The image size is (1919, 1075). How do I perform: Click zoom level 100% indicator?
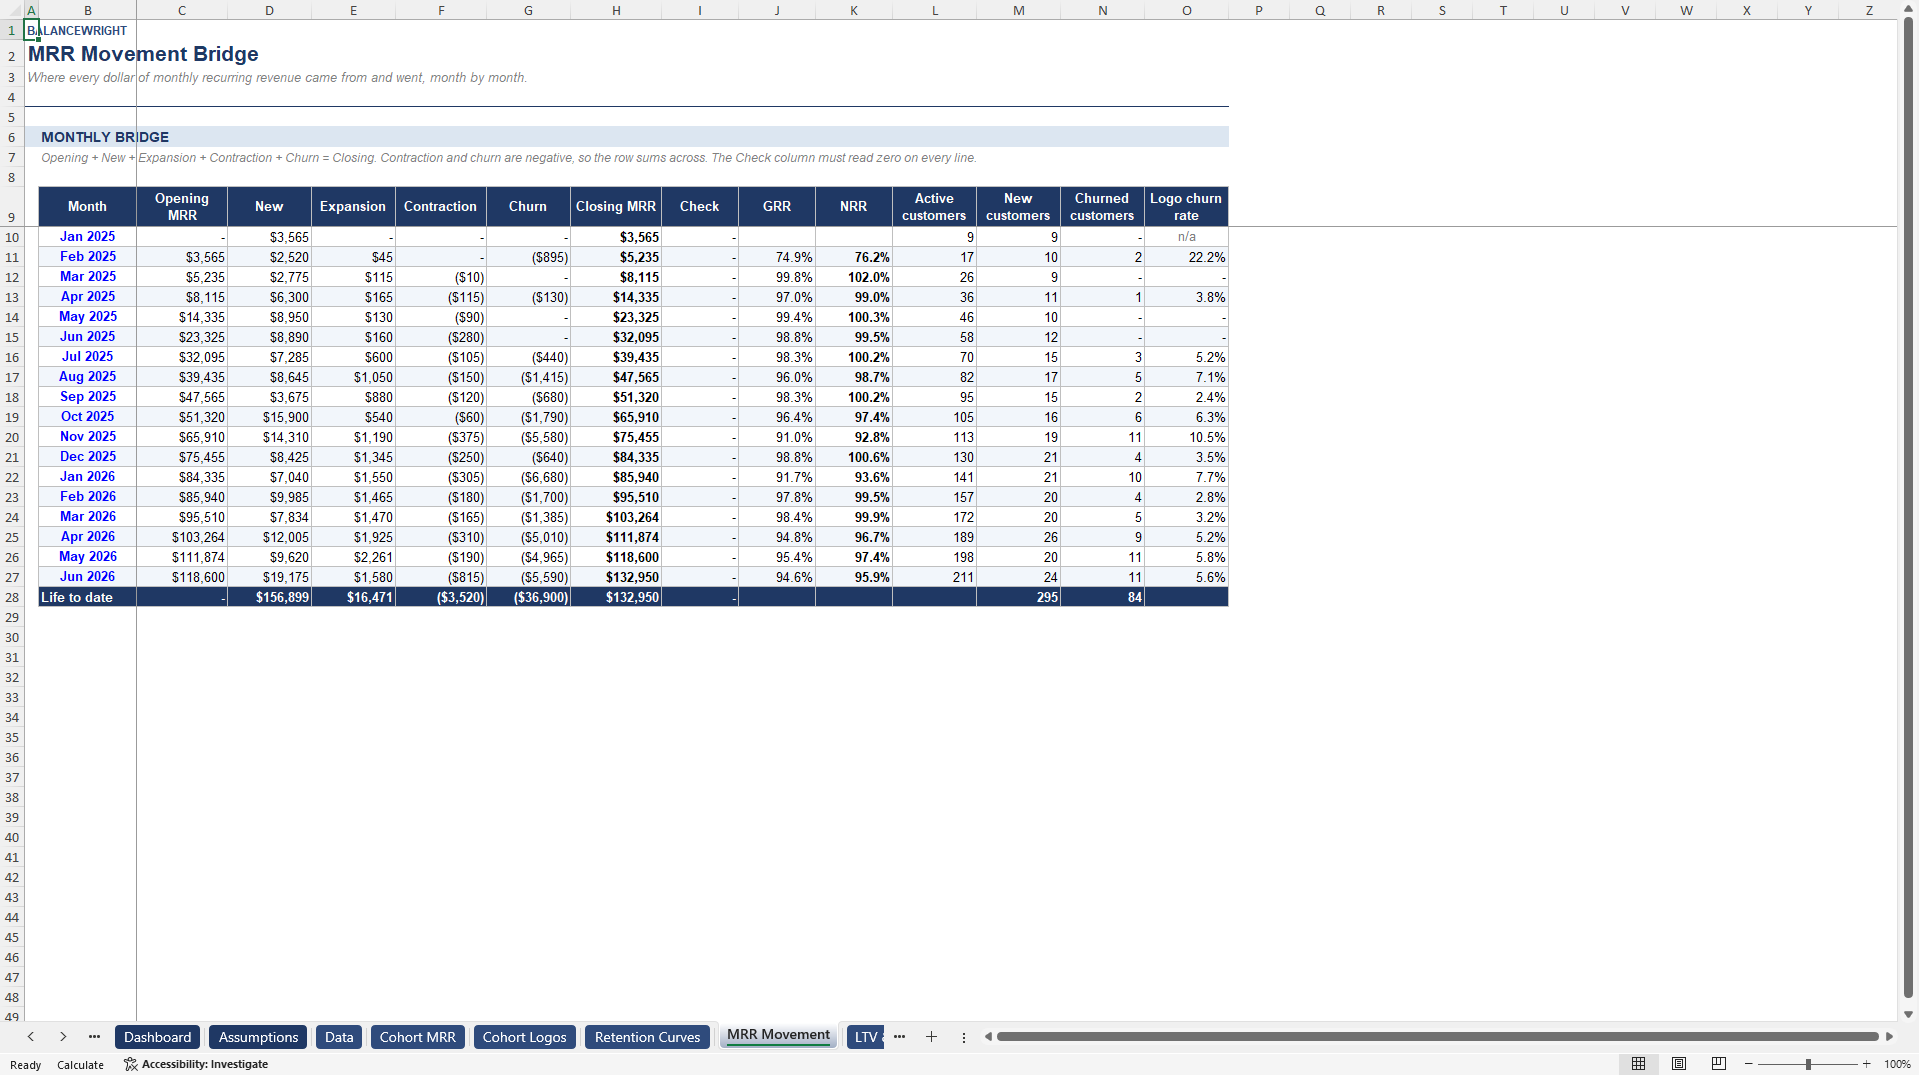[x=1897, y=1064]
